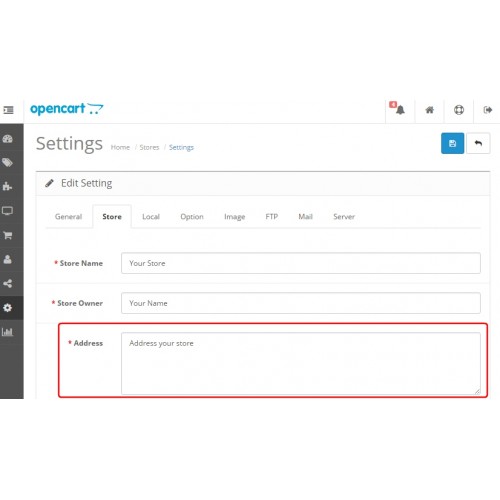
Task: Open Design via sidebar monitor icon
Action: (x=7, y=211)
